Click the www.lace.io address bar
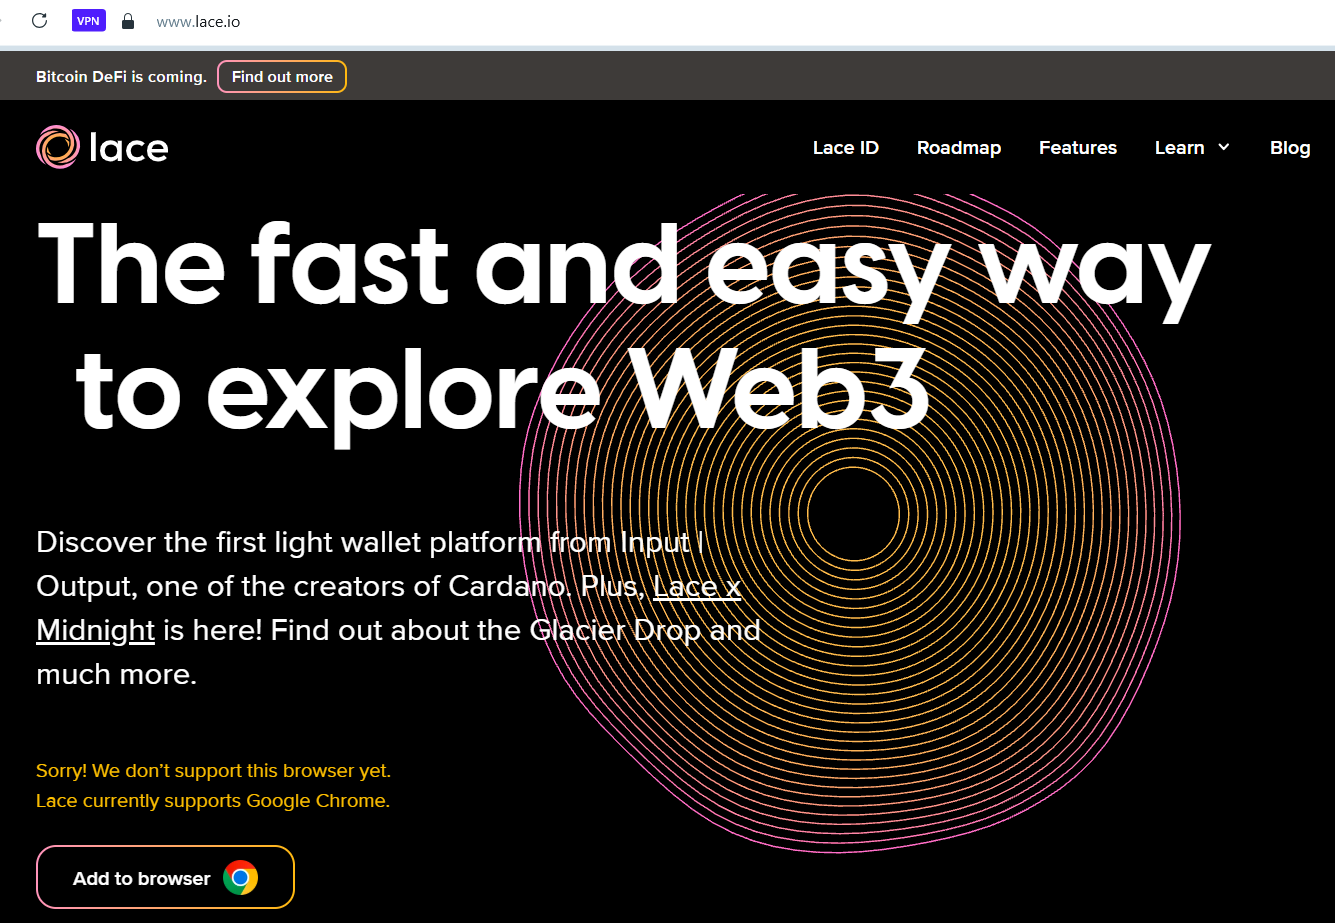The image size is (1335, 923). pos(198,21)
